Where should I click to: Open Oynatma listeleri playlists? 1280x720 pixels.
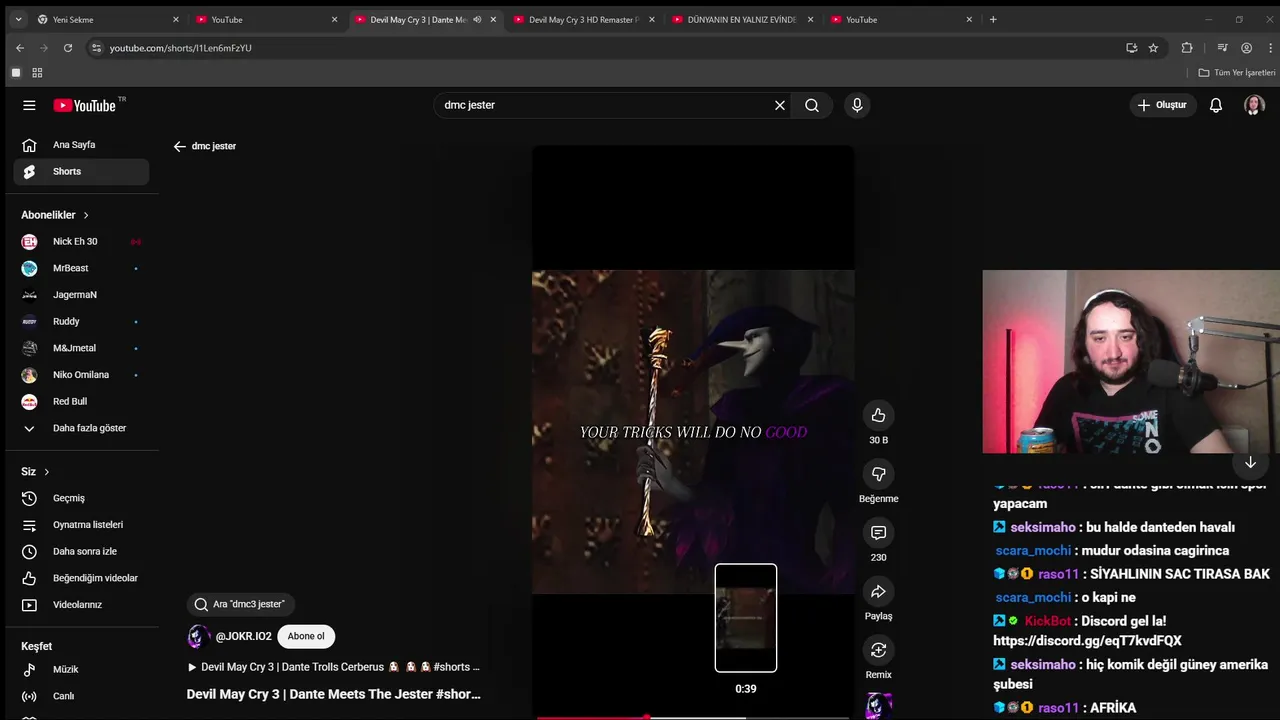(81, 525)
